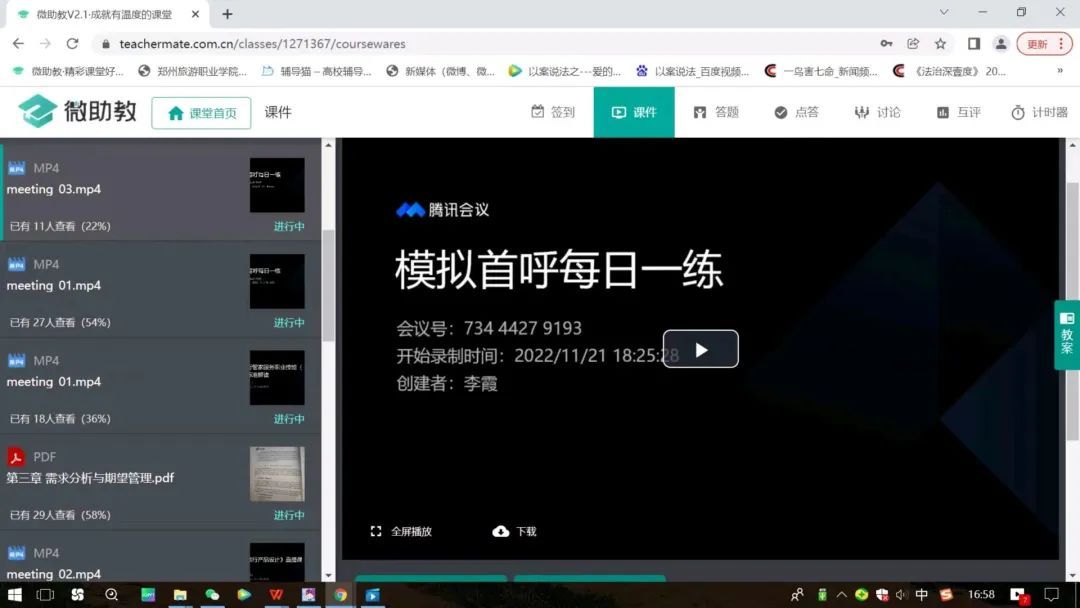Open the 点答 tab
This screenshot has width=1080, height=608.
(x=796, y=112)
